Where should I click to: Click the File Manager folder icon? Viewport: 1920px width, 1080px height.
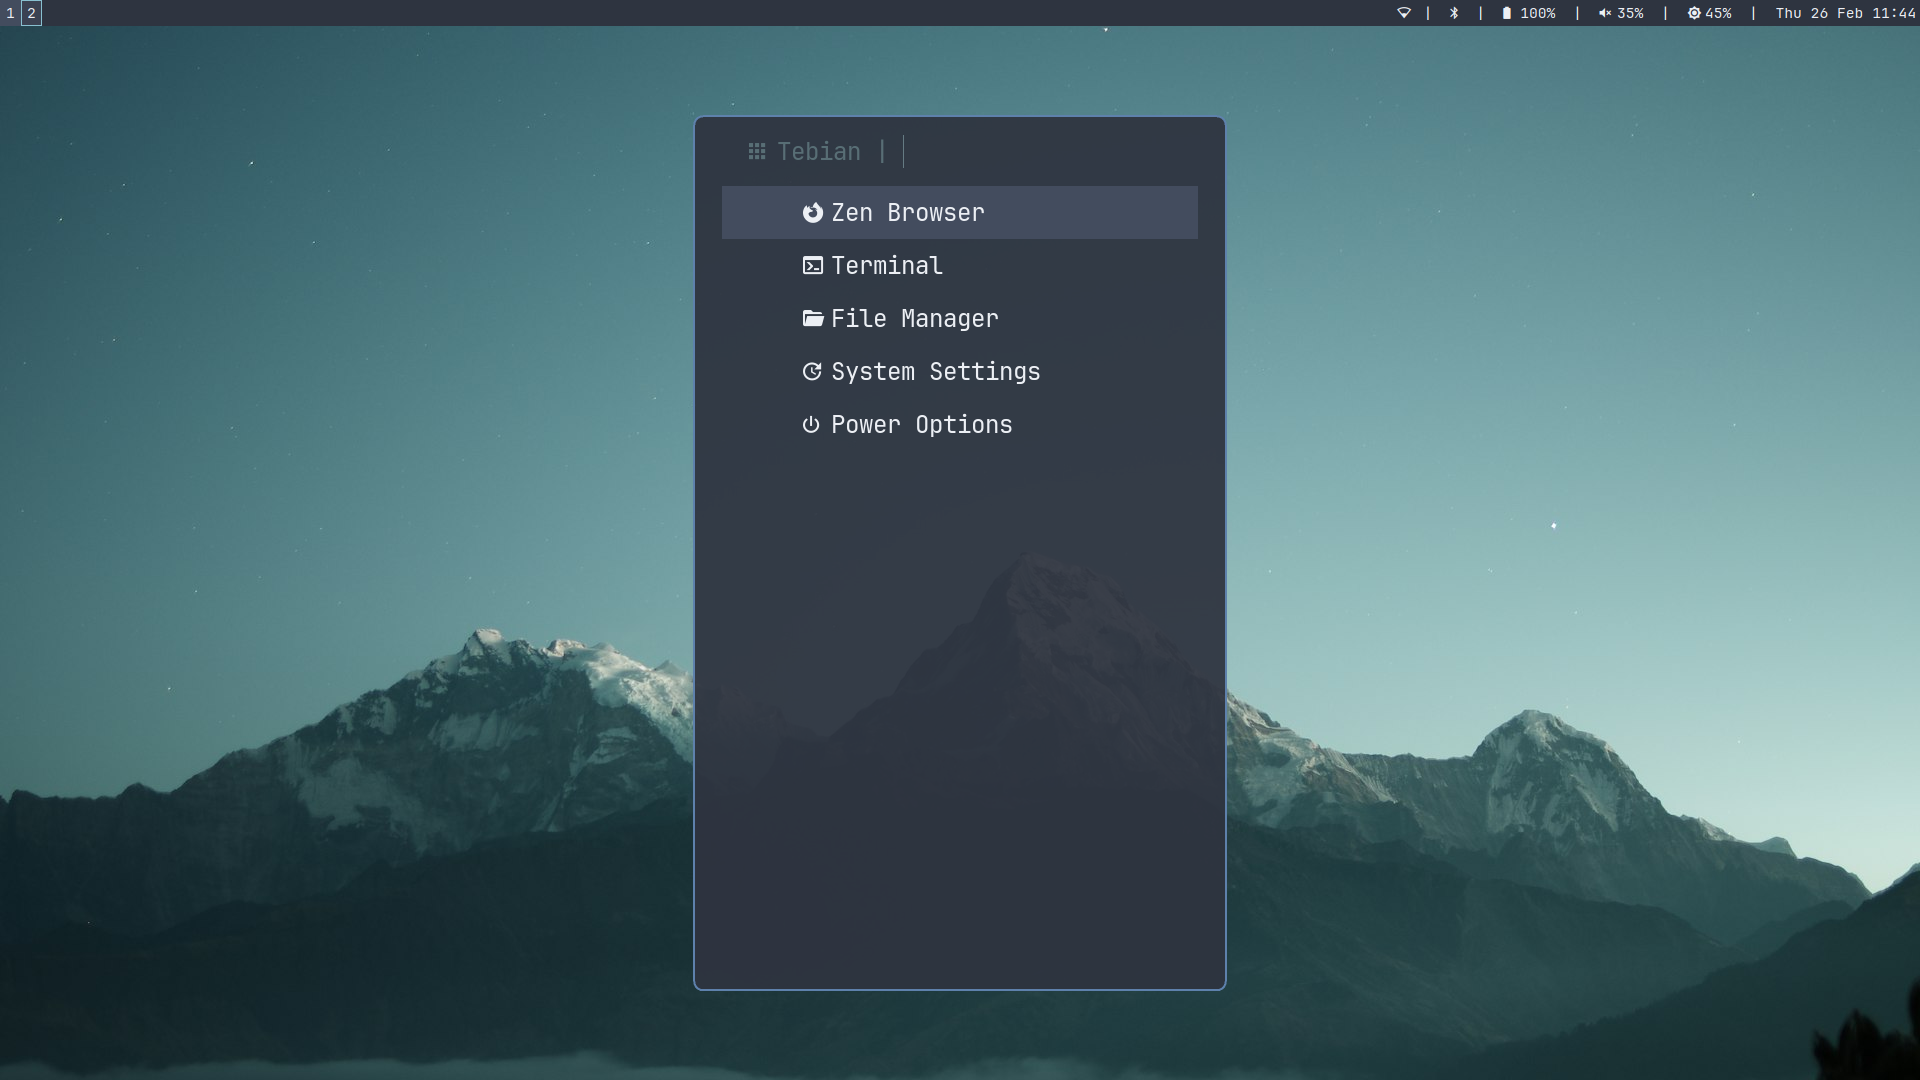pyautogui.click(x=813, y=318)
